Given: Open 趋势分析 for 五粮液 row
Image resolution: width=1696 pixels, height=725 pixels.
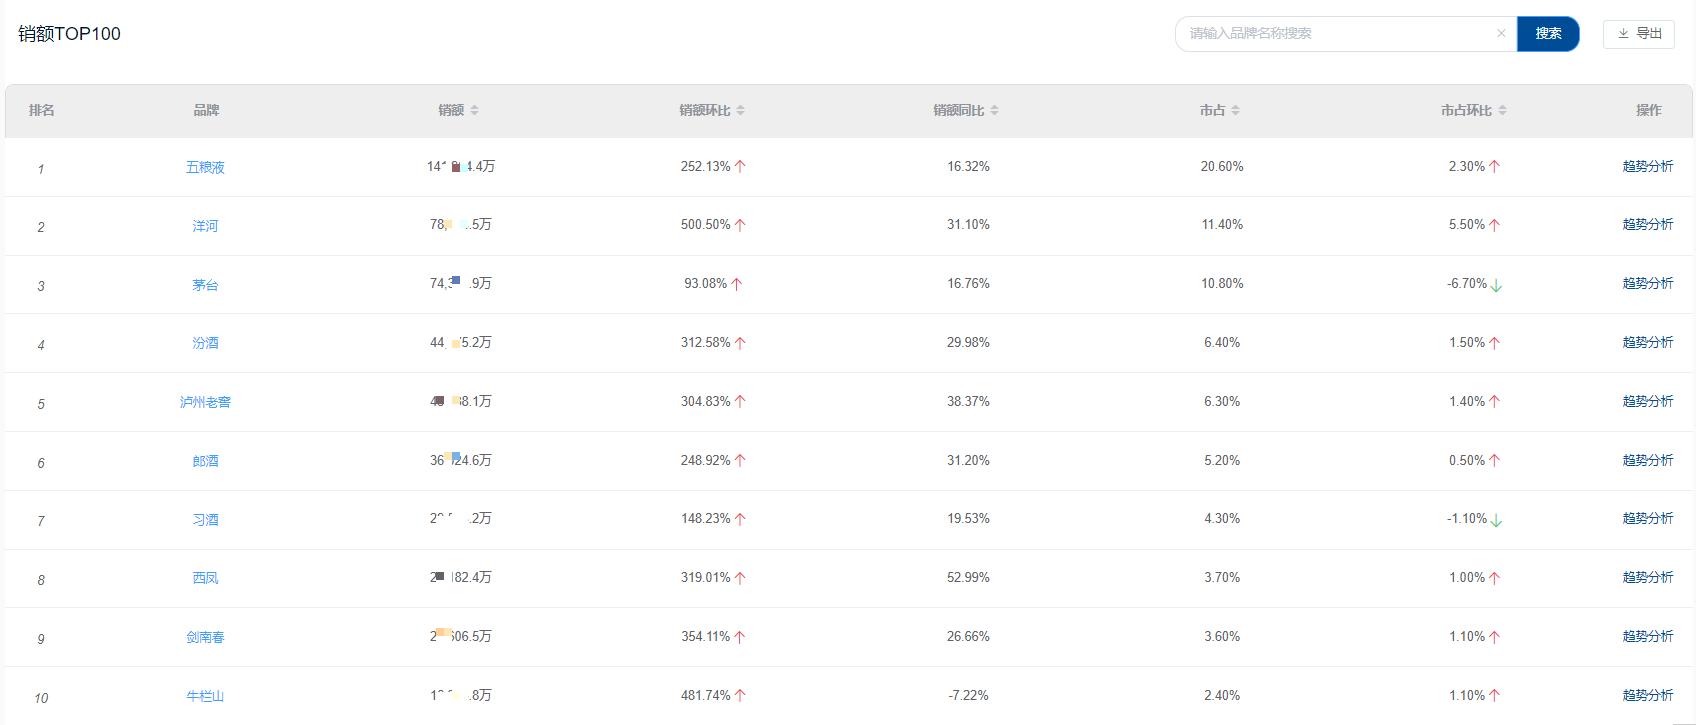Looking at the screenshot, I should [1647, 167].
